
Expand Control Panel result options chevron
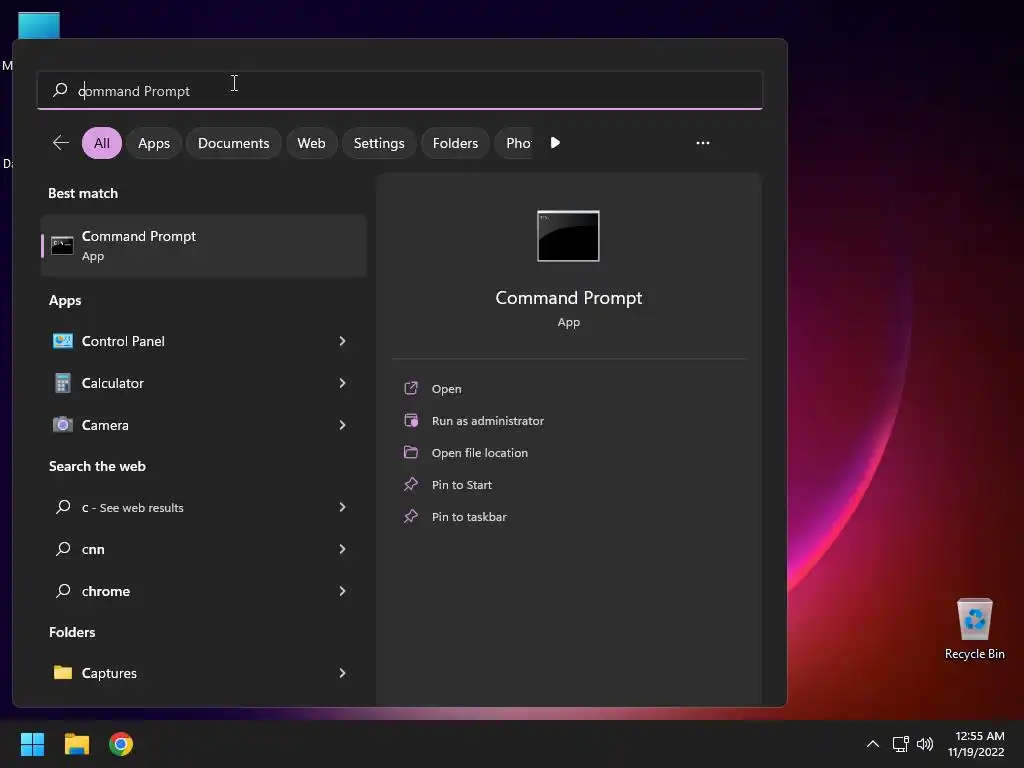coord(342,341)
